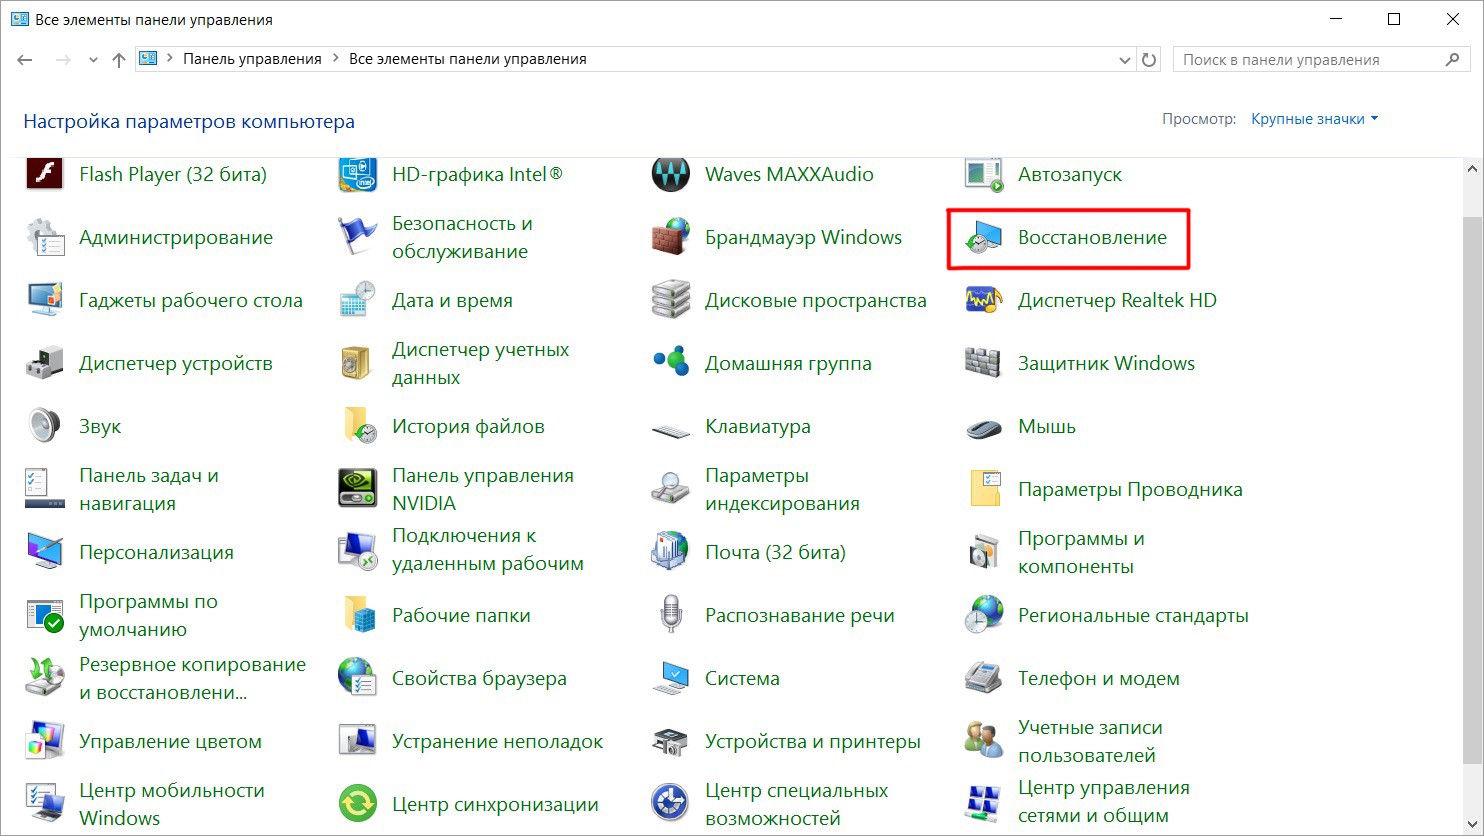Open Подключения к удаленным рабочим link
This screenshot has height=836, width=1484.
click(488, 550)
